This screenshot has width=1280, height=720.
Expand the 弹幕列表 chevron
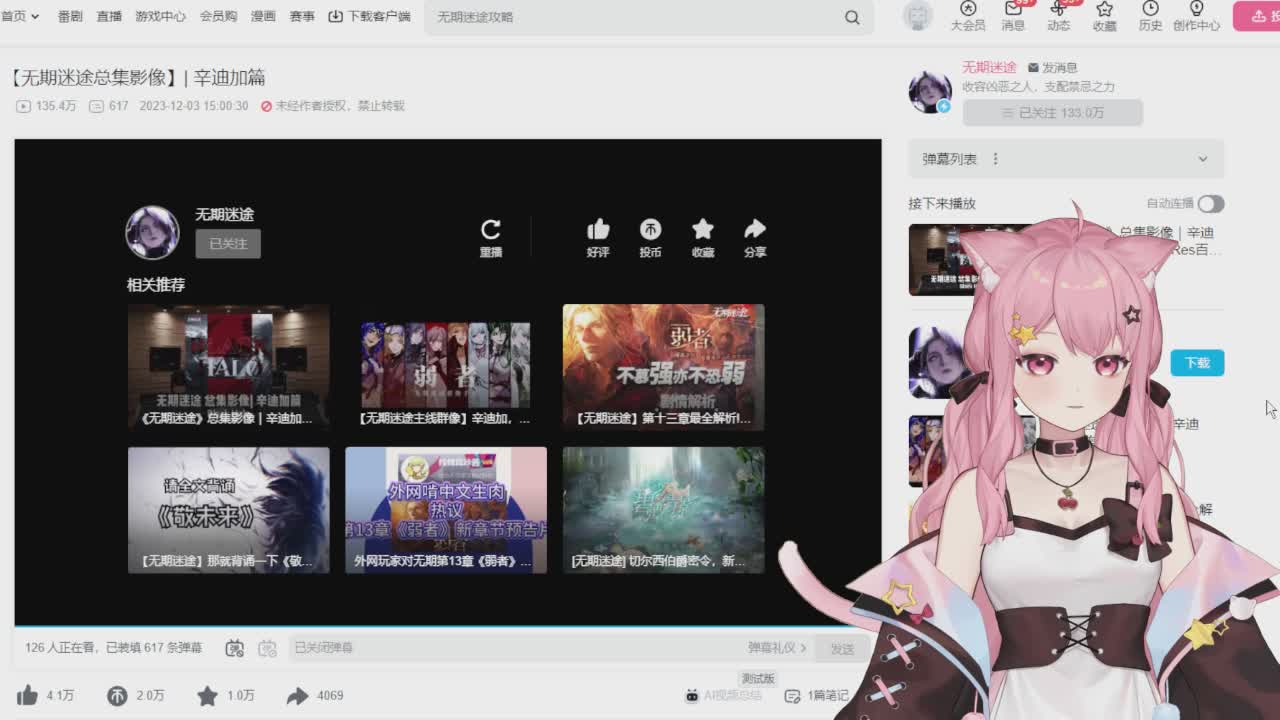click(1203, 159)
